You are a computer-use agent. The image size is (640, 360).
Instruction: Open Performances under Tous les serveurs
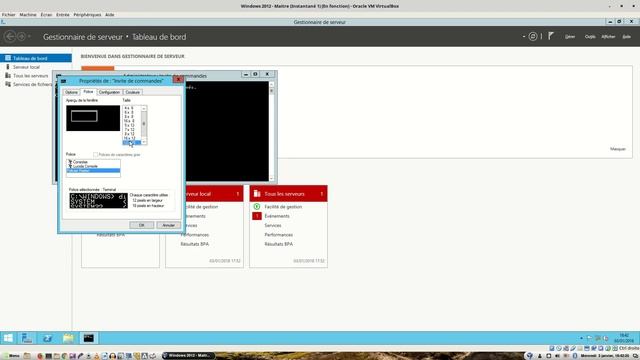278,235
